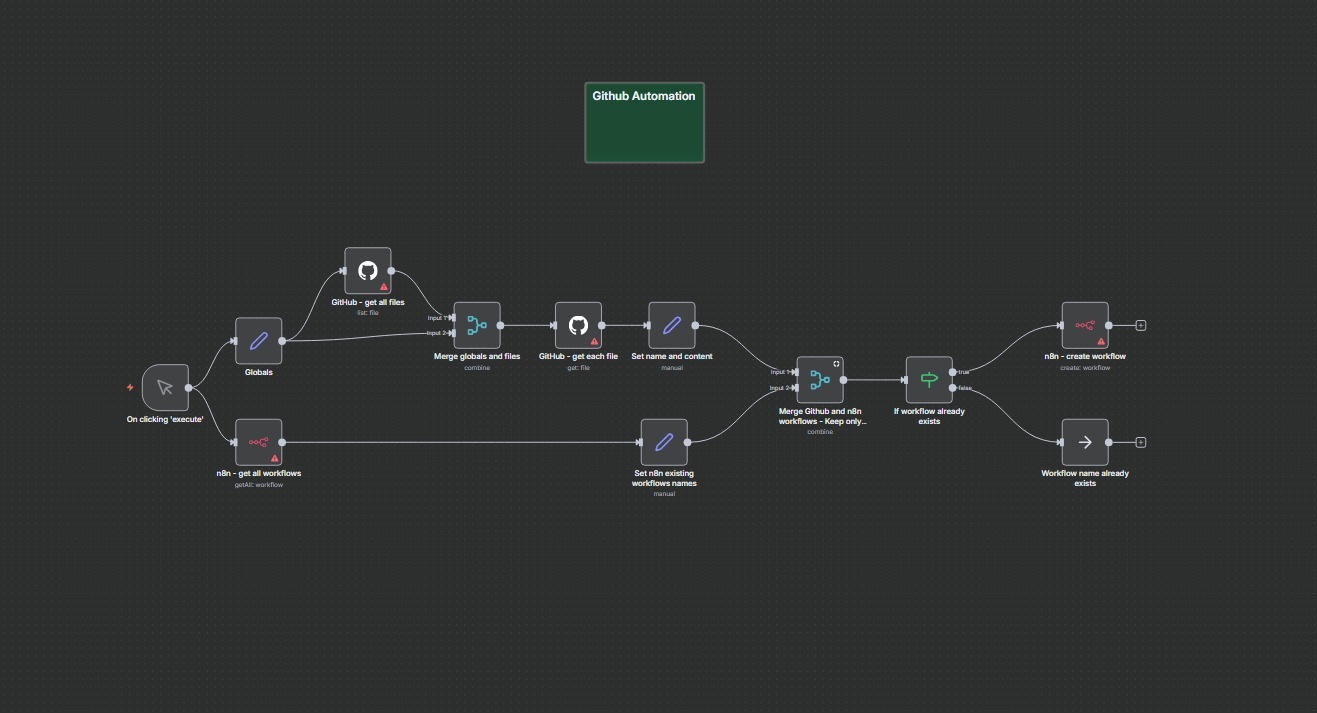Click Input 1 connector of 'Merge globals and files'
This screenshot has width=1317, height=713.
click(x=454, y=318)
